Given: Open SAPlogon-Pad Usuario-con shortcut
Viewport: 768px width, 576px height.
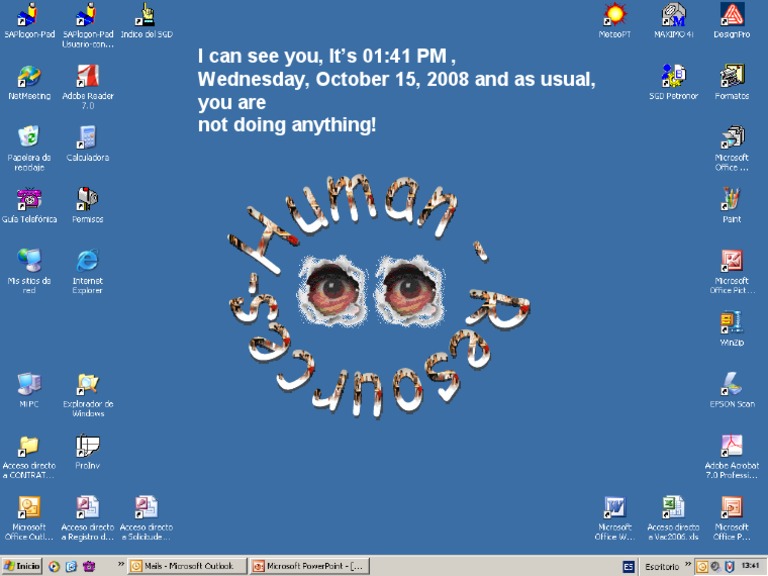Looking at the screenshot, I should tap(88, 24).
